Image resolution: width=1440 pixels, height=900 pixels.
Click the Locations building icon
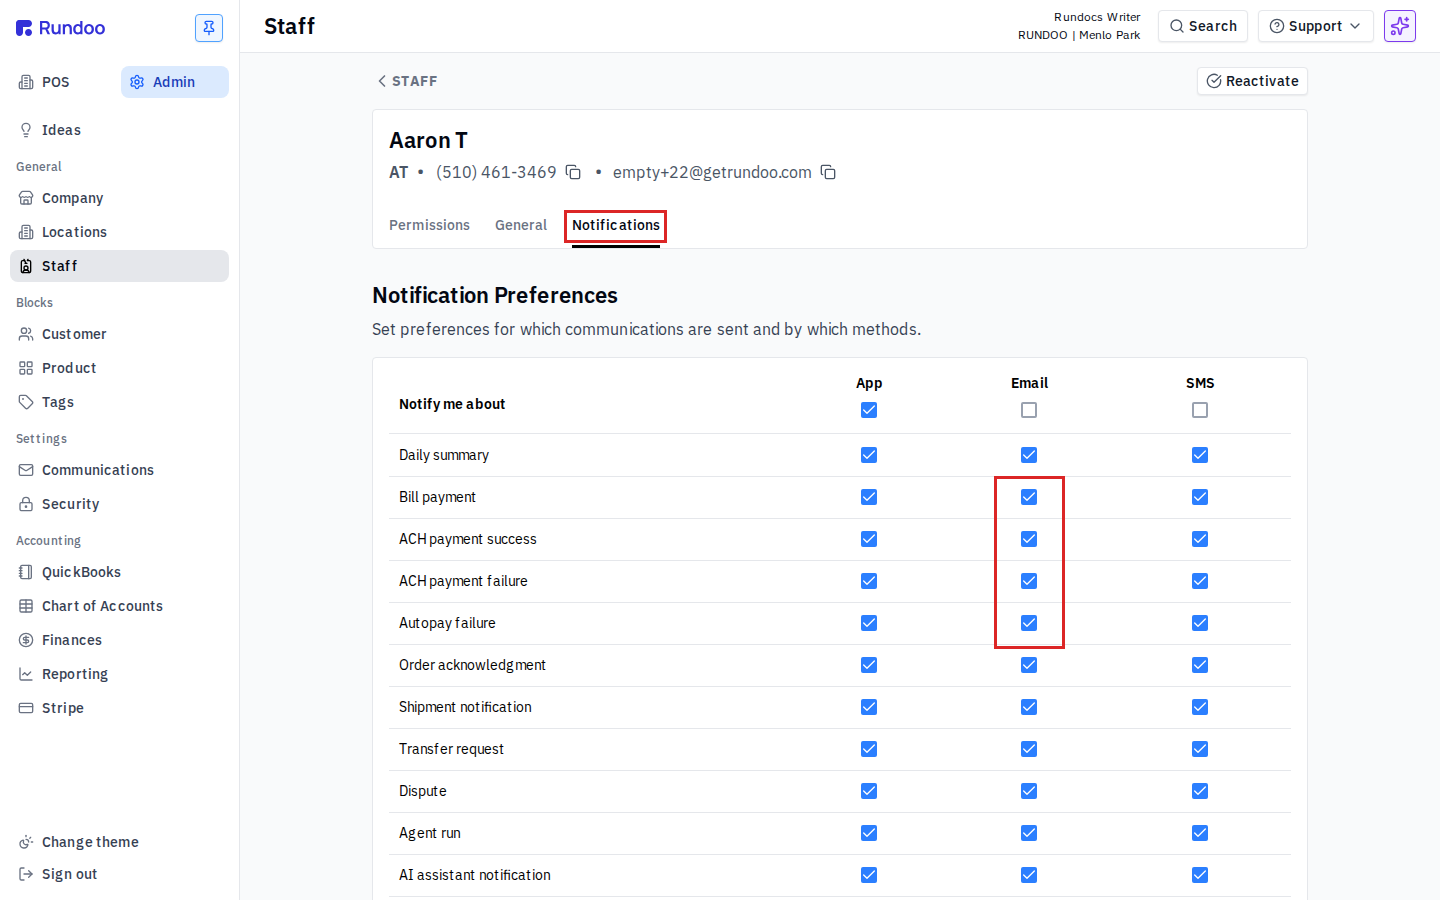(x=26, y=232)
